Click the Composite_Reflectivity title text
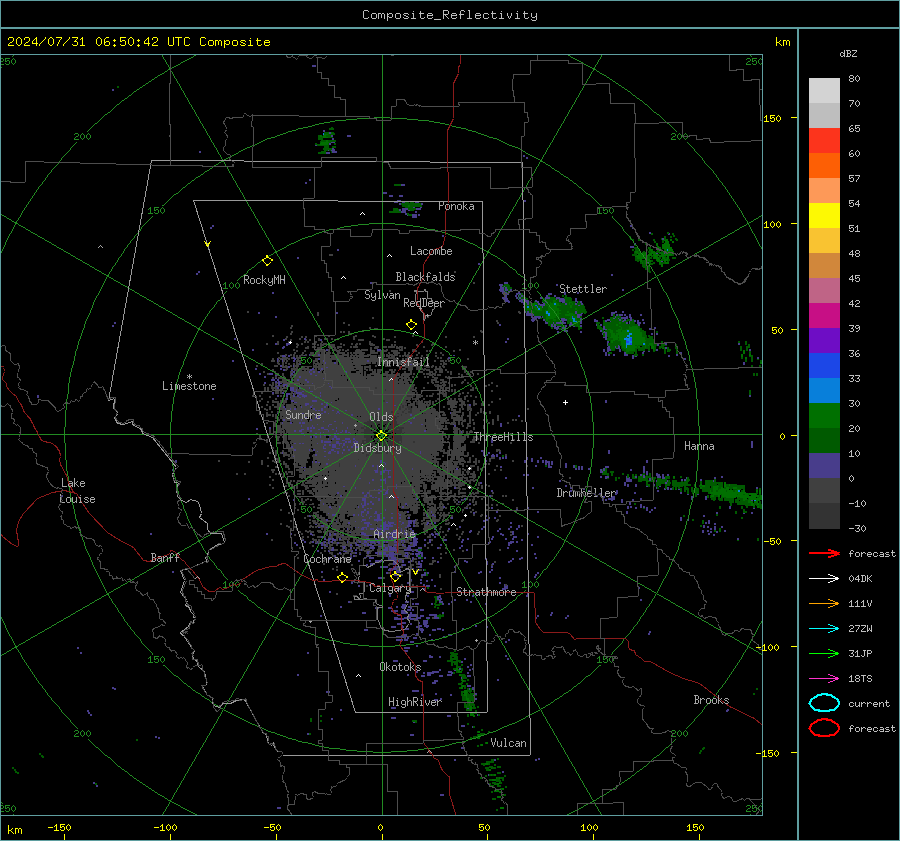This screenshot has width=900, height=841. click(x=449, y=15)
